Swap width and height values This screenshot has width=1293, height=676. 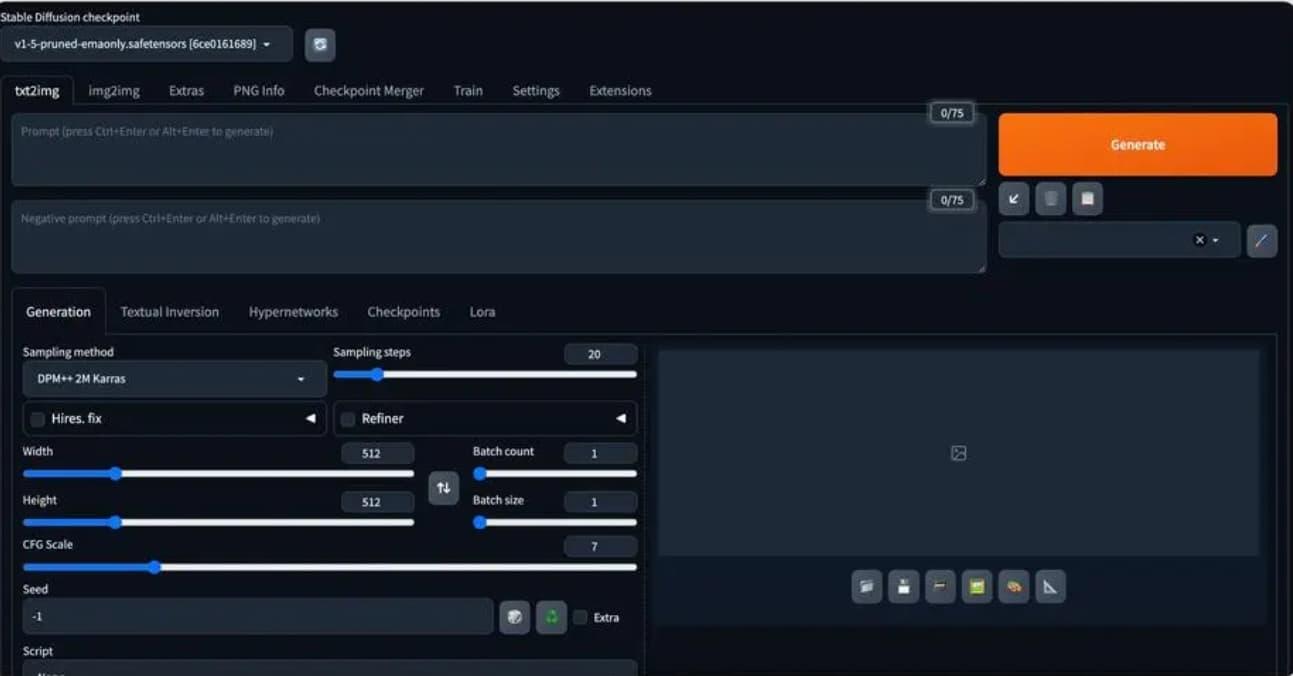click(x=443, y=488)
